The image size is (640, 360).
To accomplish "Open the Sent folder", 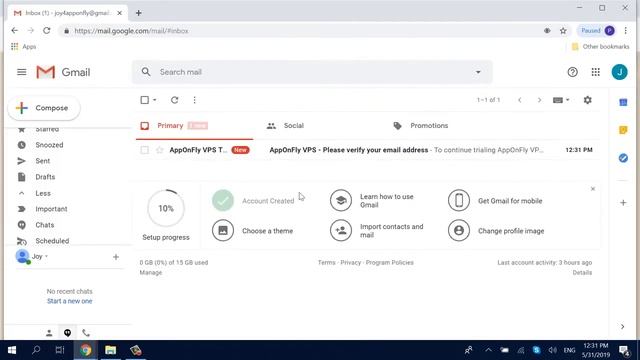I will pyautogui.click(x=42, y=161).
